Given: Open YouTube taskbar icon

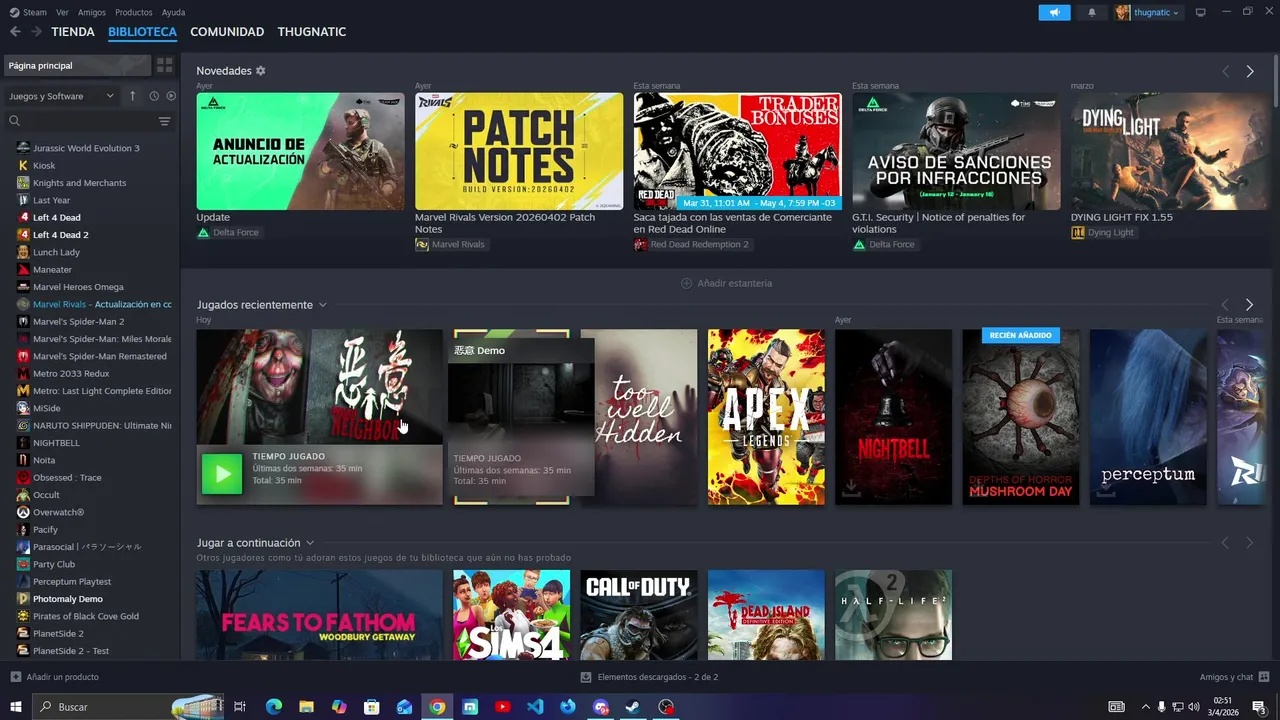Looking at the screenshot, I should click(x=502, y=707).
